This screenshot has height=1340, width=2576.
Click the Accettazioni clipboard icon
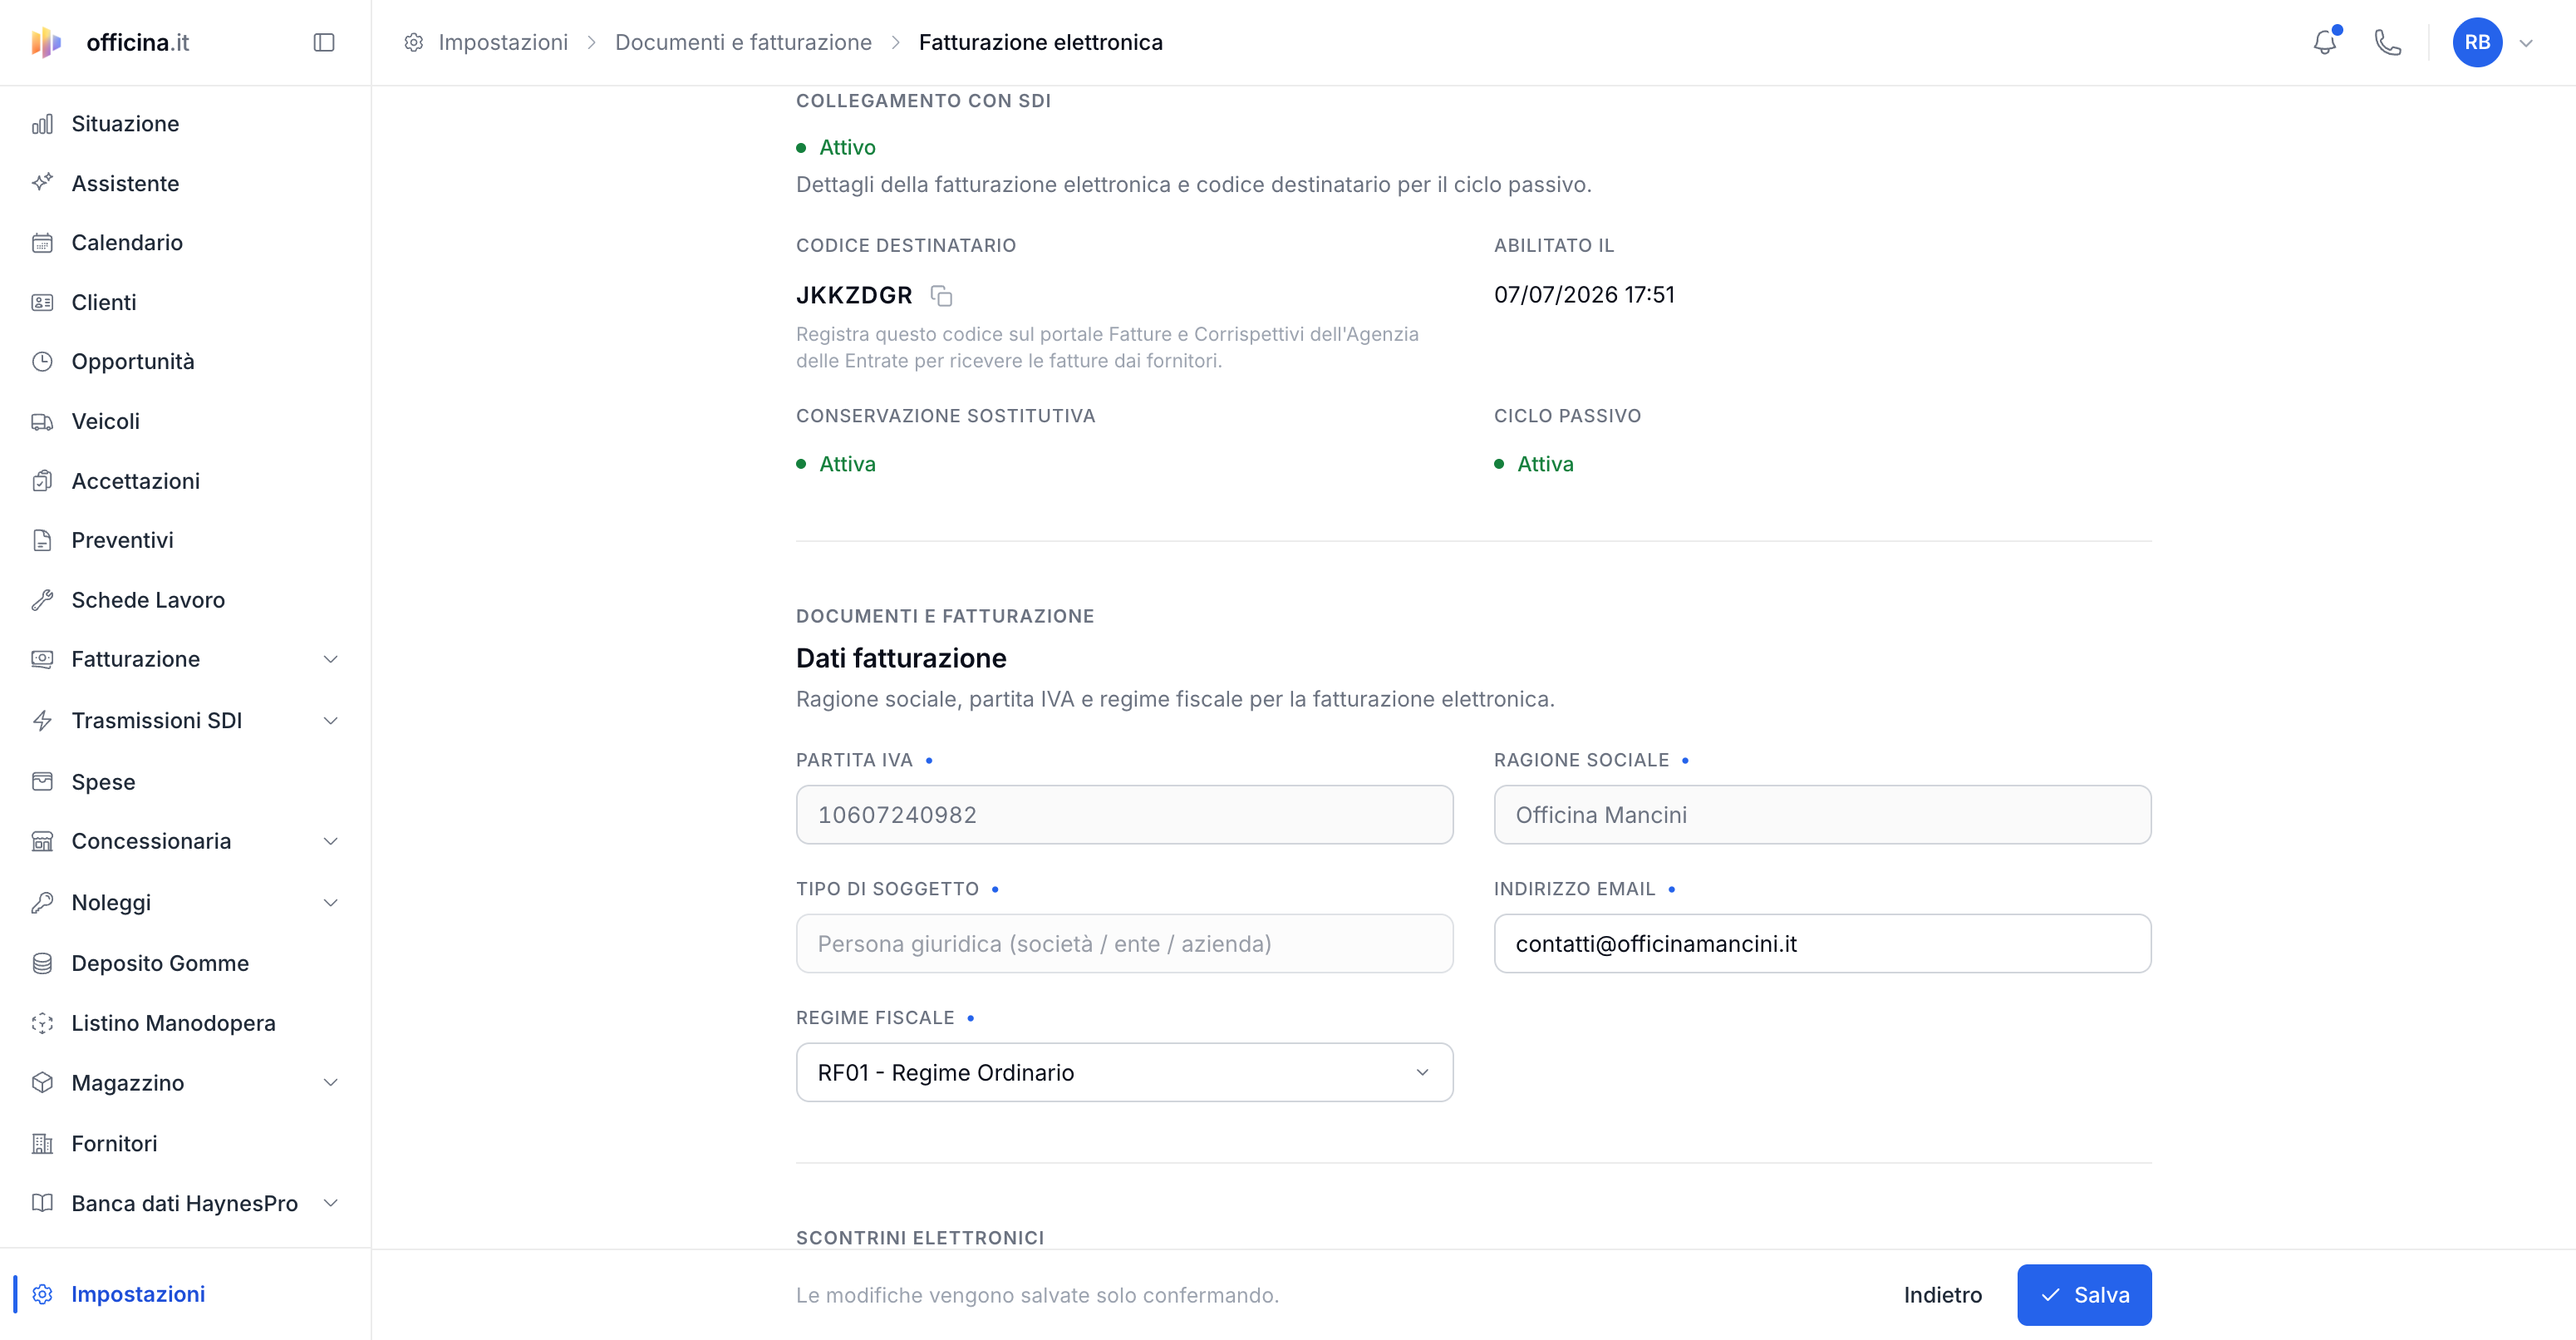click(x=42, y=481)
